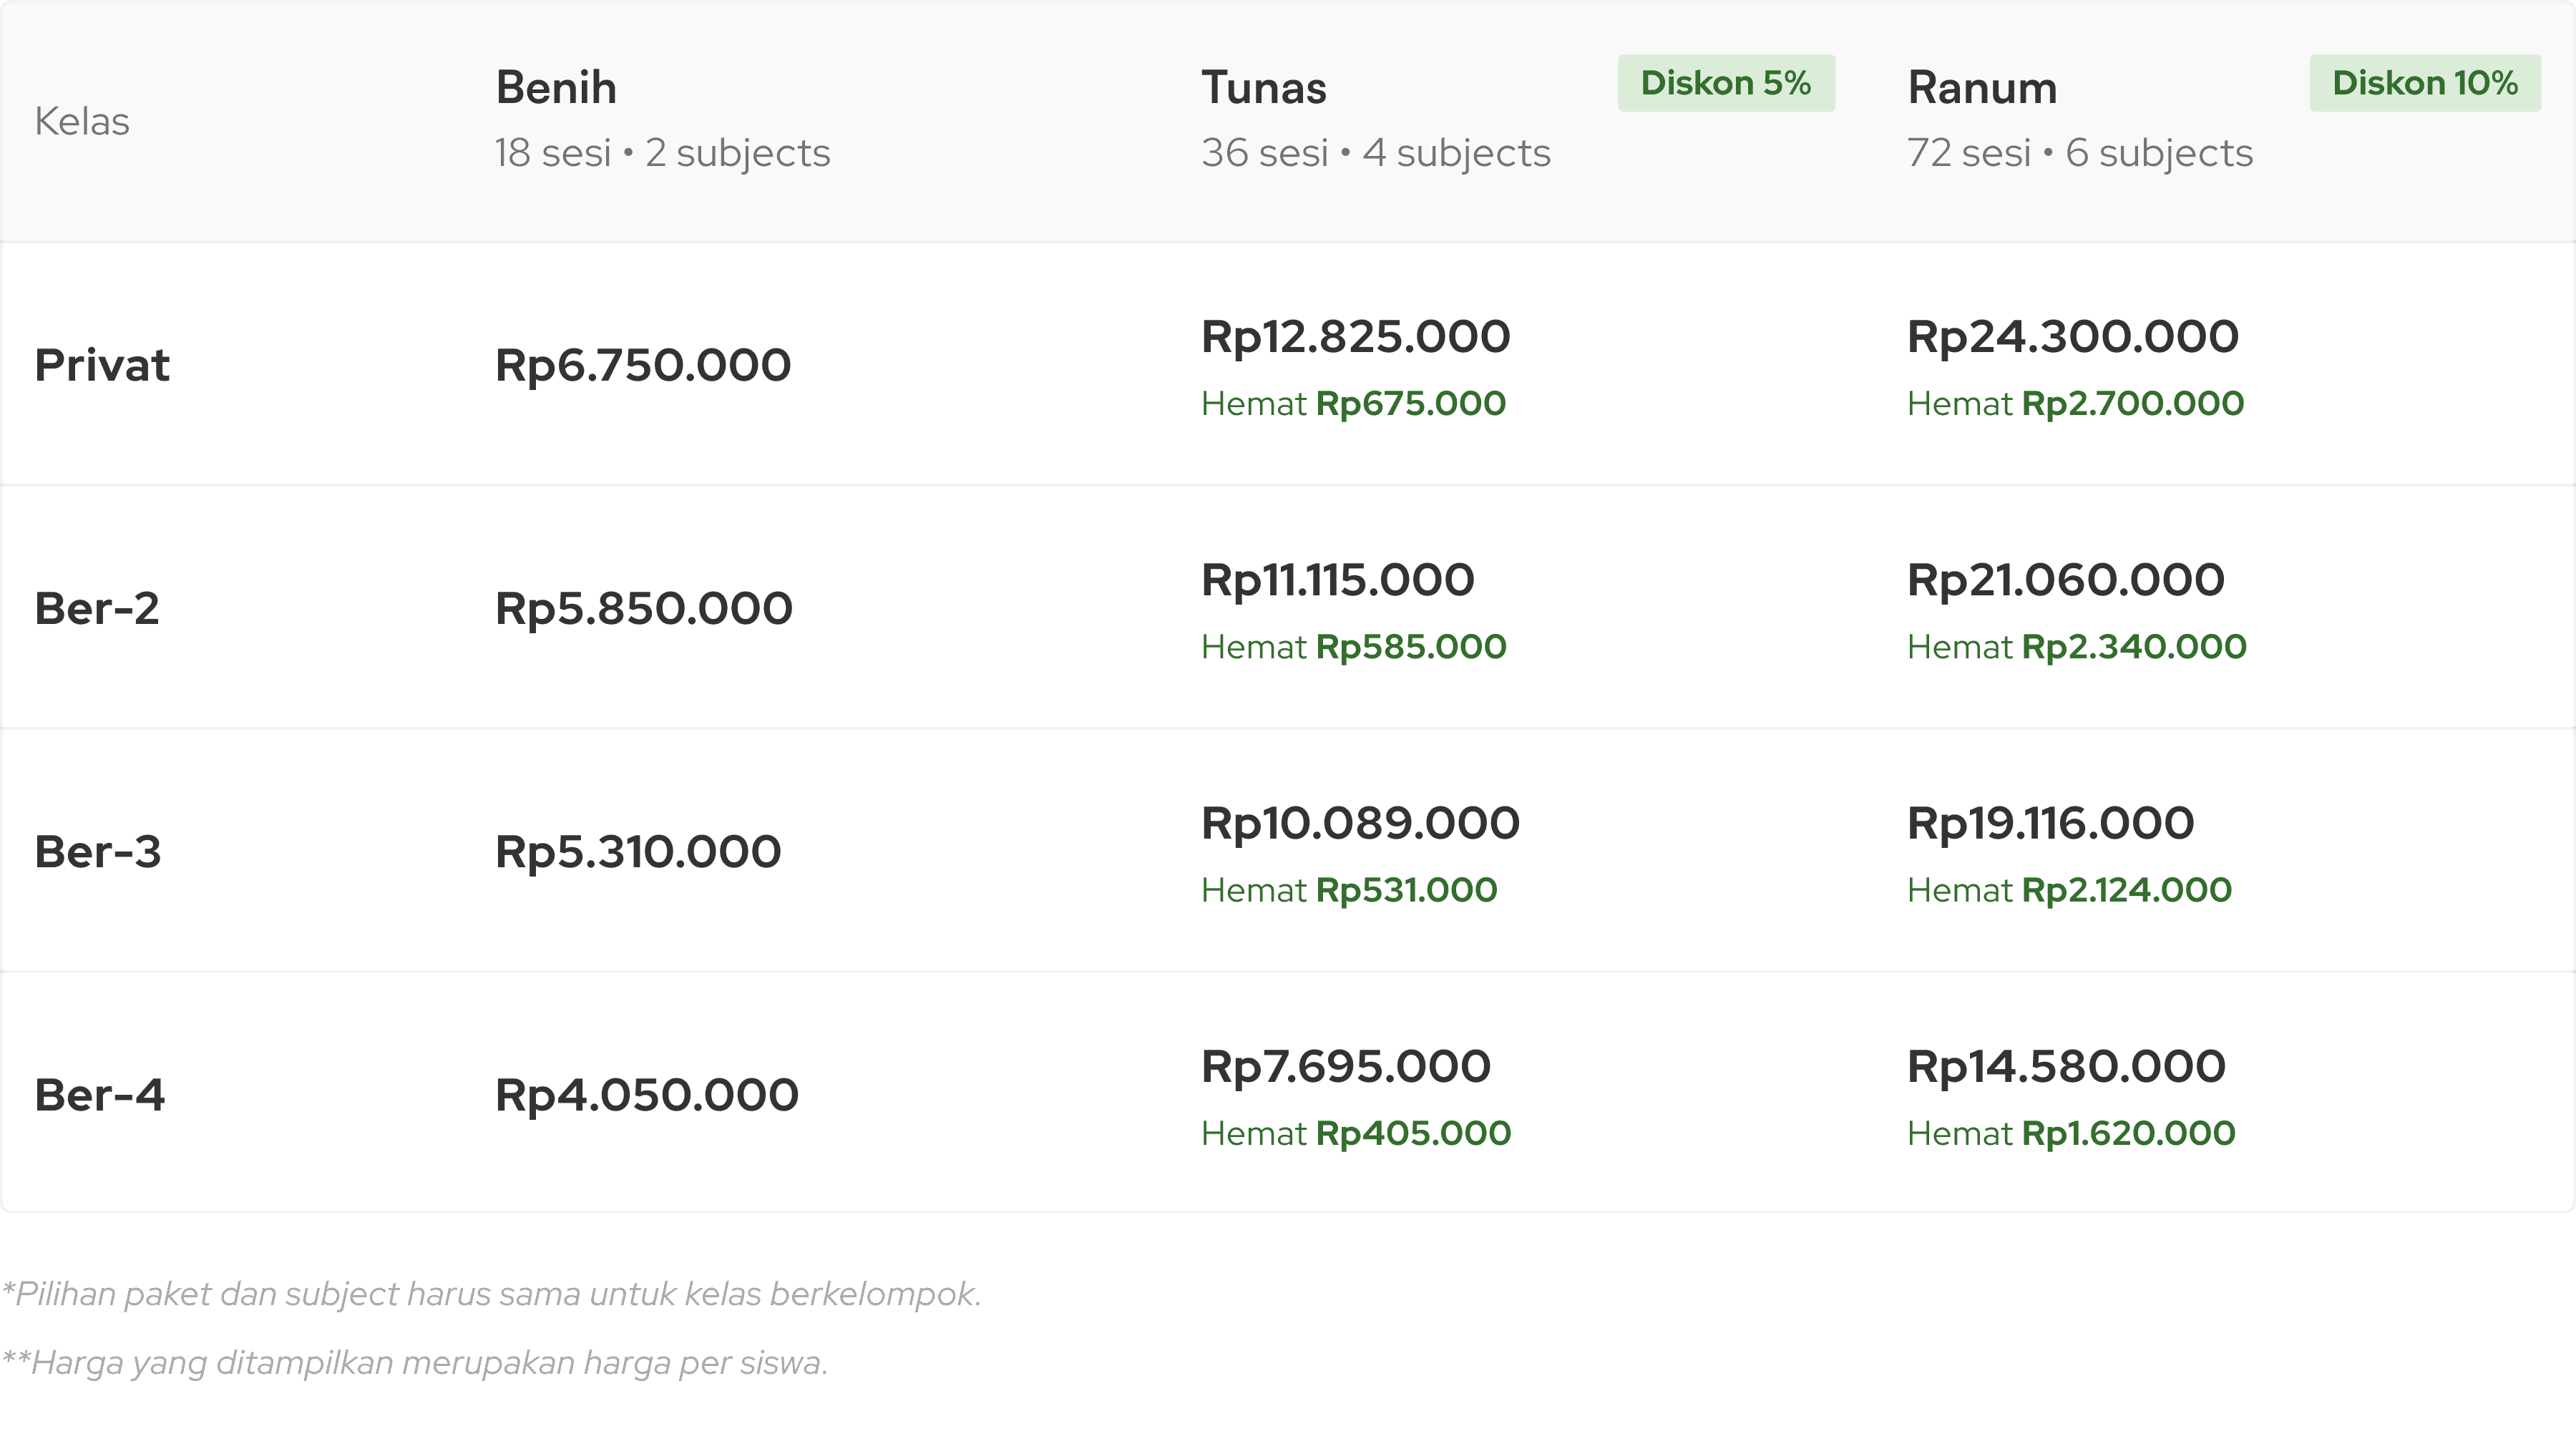Click the Hemat Rp2.124.000 savings text
This screenshot has height=1454, width=2576.
[x=2069, y=890]
